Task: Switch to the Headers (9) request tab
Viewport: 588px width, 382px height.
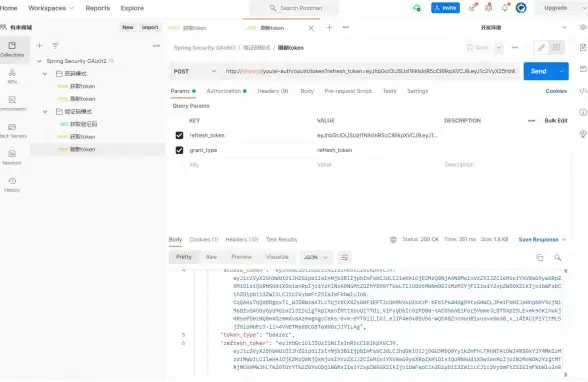Action: click(x=273, y=91)
